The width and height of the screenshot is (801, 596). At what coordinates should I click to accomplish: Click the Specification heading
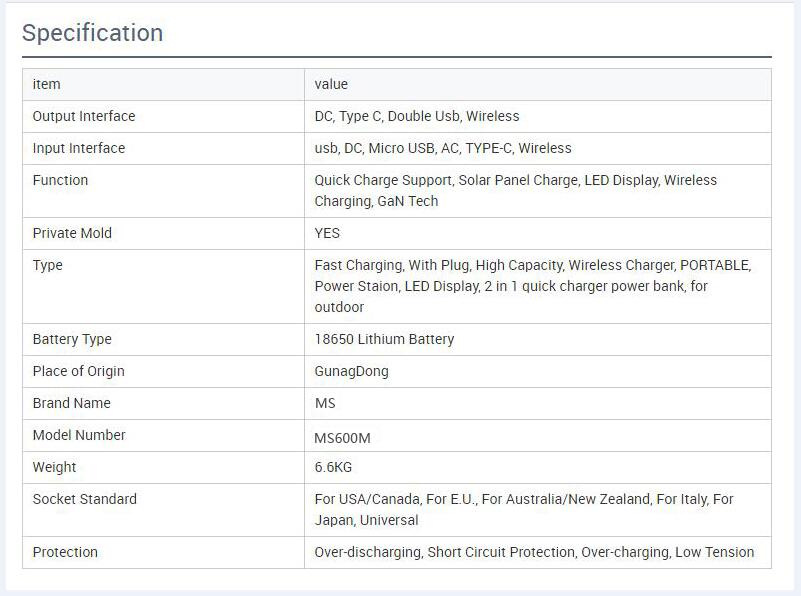92,33
